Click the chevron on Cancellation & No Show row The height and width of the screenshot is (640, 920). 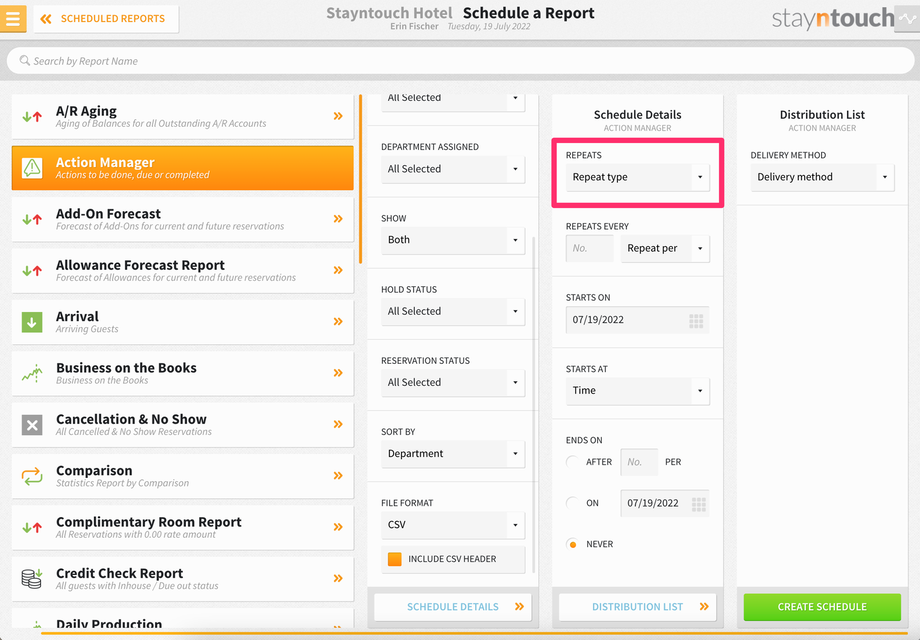[x=338, y=424]
